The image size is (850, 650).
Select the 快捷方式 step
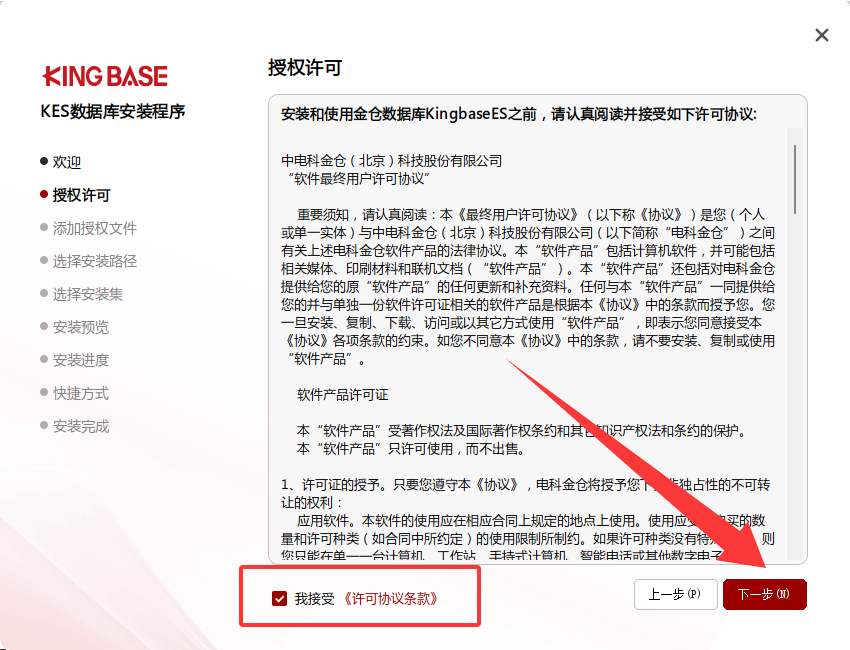75,394
